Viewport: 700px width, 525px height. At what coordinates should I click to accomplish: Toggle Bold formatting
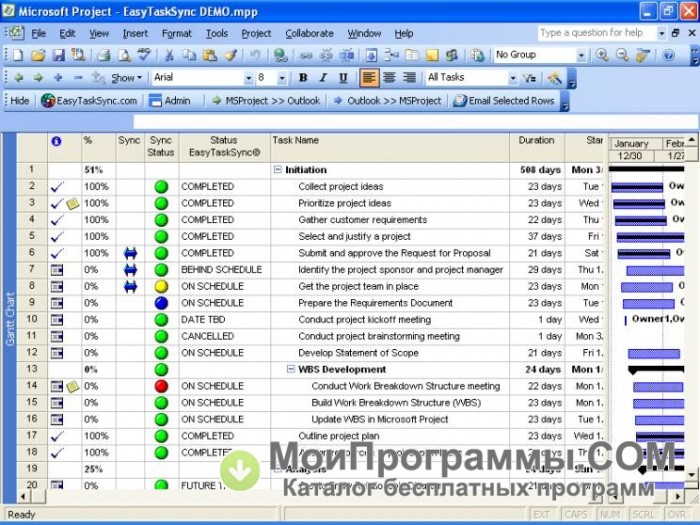click(x=303, y=78)
